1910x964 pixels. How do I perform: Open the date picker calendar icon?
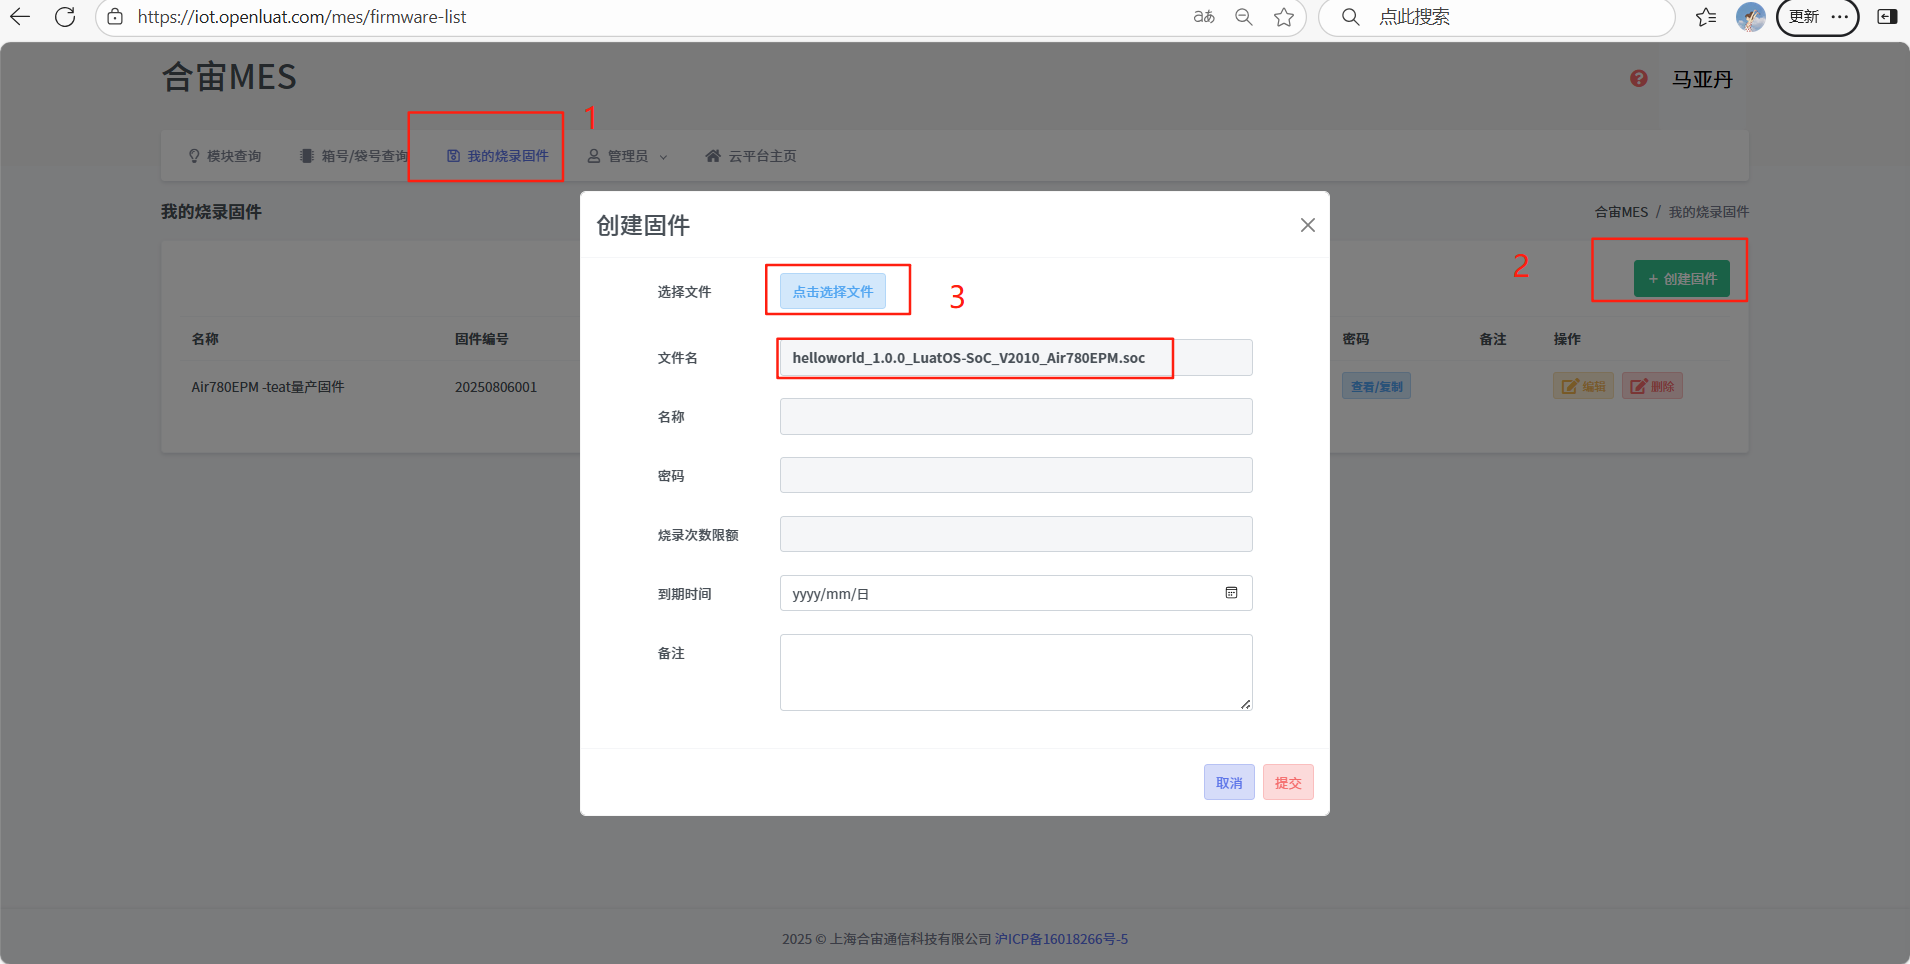(x=1231, y=593)
